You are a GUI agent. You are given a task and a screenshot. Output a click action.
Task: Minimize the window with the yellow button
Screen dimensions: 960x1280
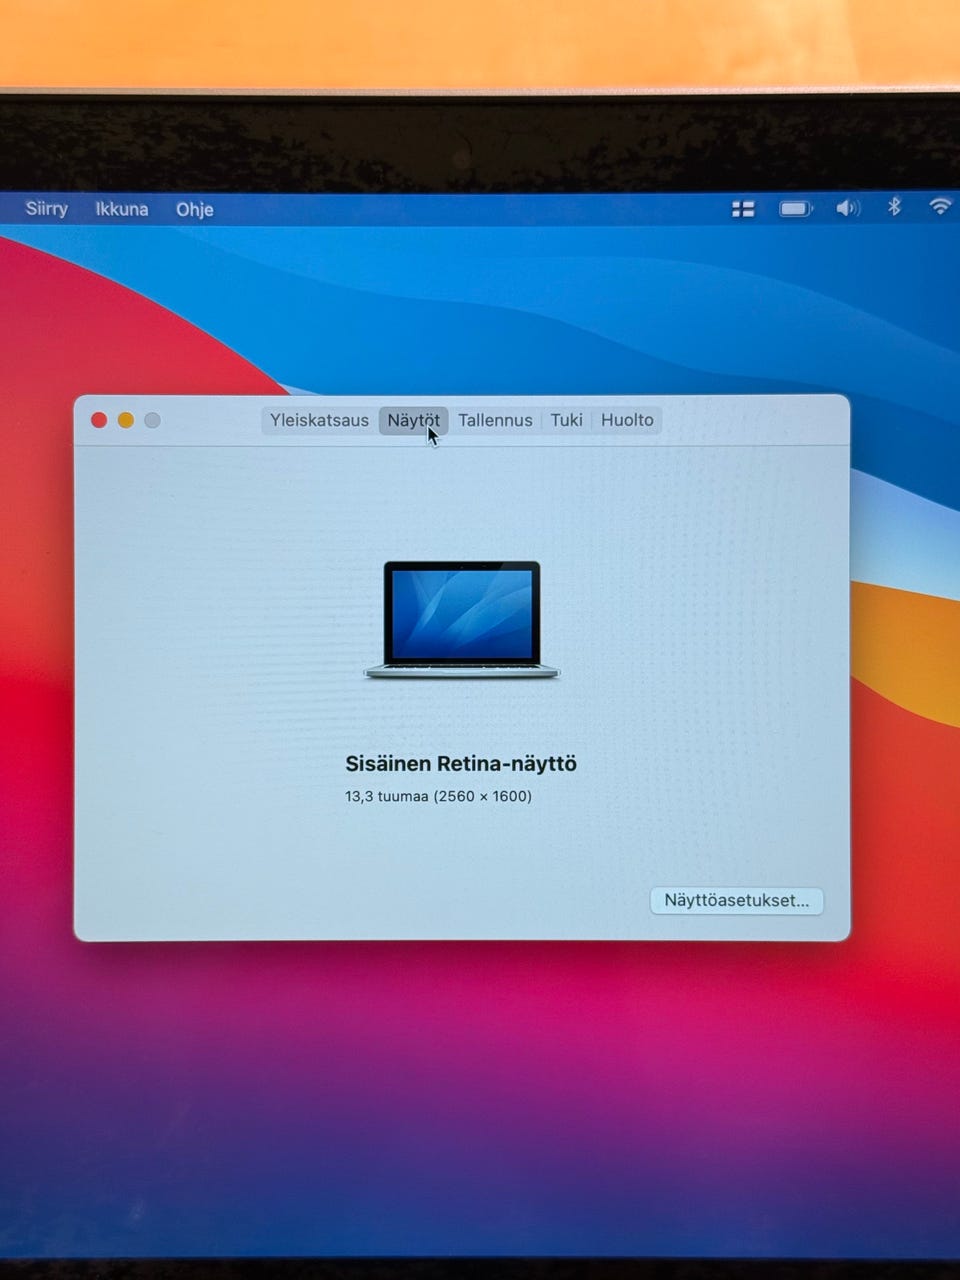tap(126, 420)
